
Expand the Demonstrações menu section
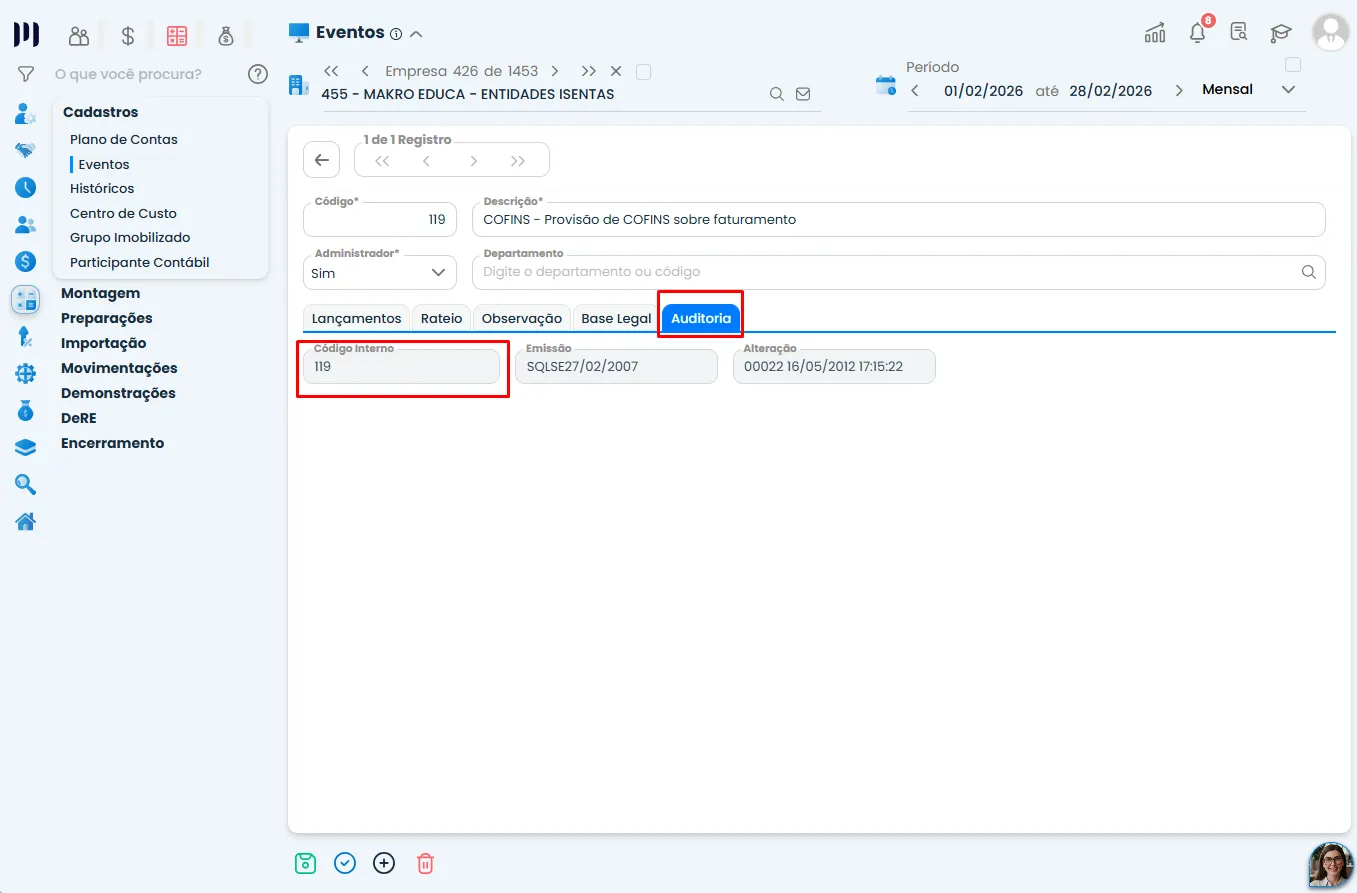[118, 393]
